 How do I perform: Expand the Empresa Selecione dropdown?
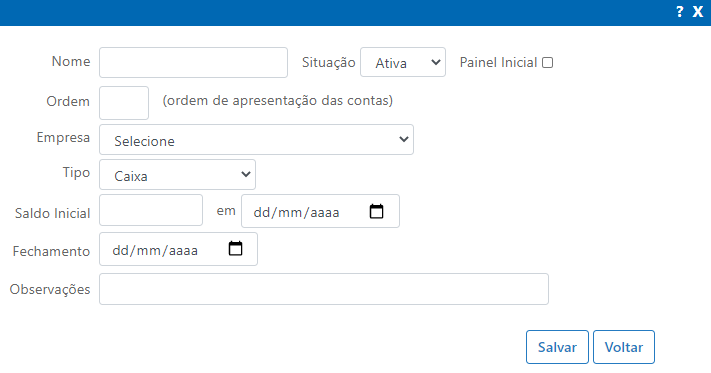(x=256, y=140)
